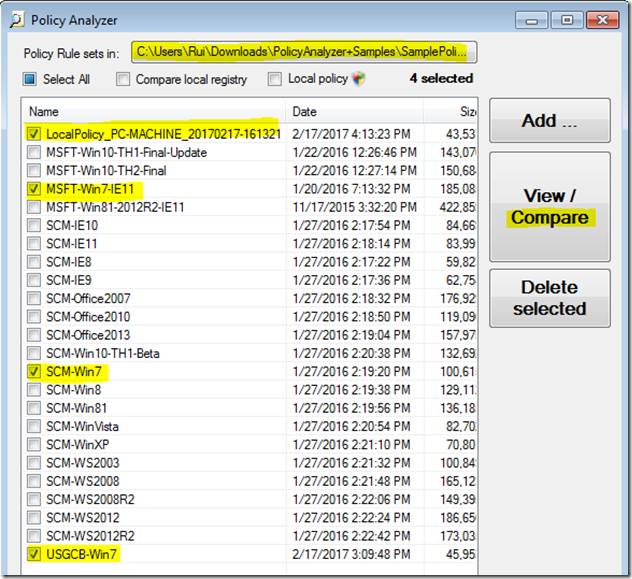Click date 1/27/2016 2:20:38 PM
The width and height of the screenshot is (632, 579).
point(351,353)
